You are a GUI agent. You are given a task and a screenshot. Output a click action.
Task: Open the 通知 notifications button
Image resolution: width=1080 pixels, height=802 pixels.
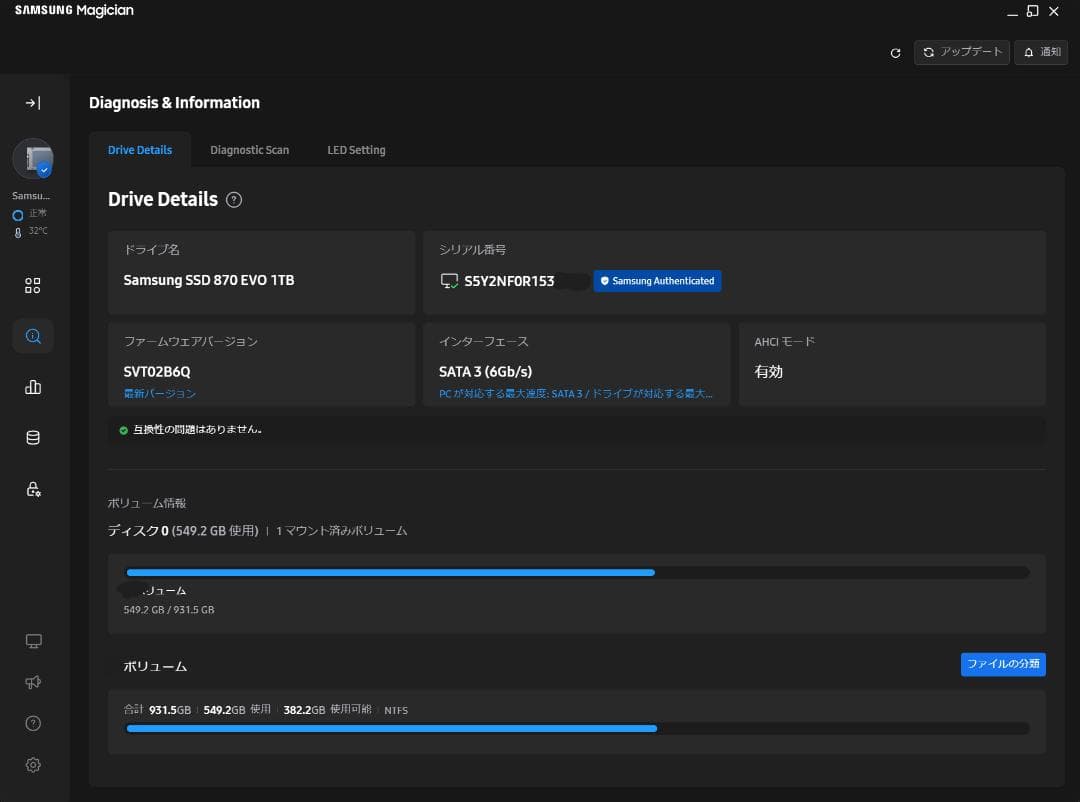tap(1041, 52)
